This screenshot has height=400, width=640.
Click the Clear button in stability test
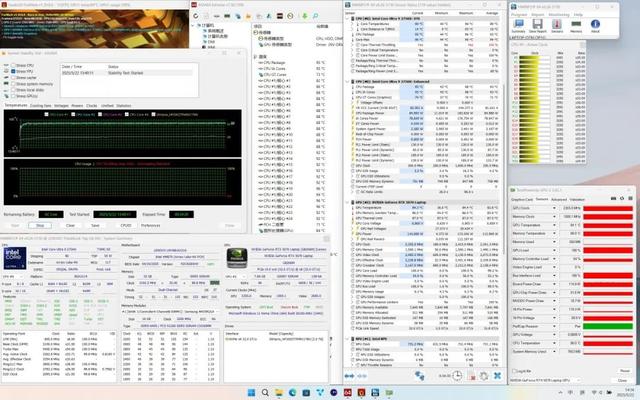point(70,225)
